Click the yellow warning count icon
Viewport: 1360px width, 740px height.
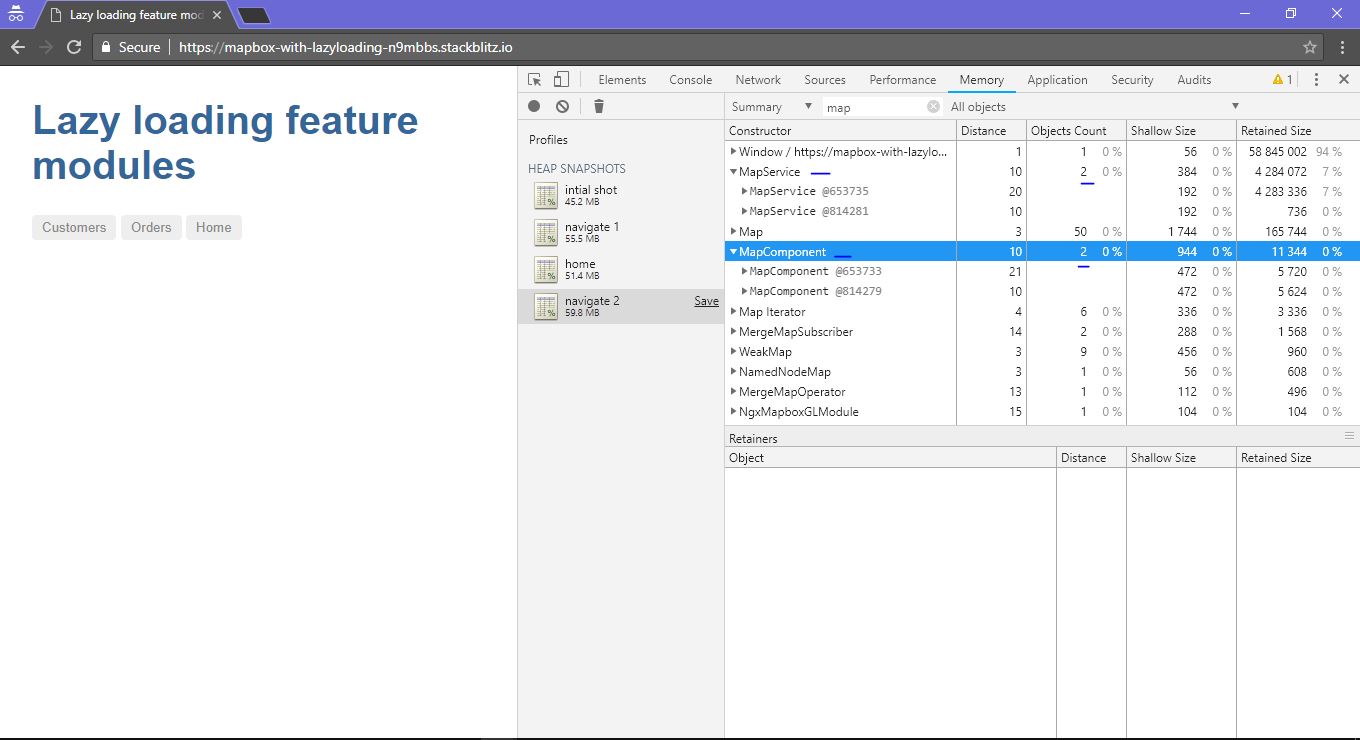[x=1282, y=80]
